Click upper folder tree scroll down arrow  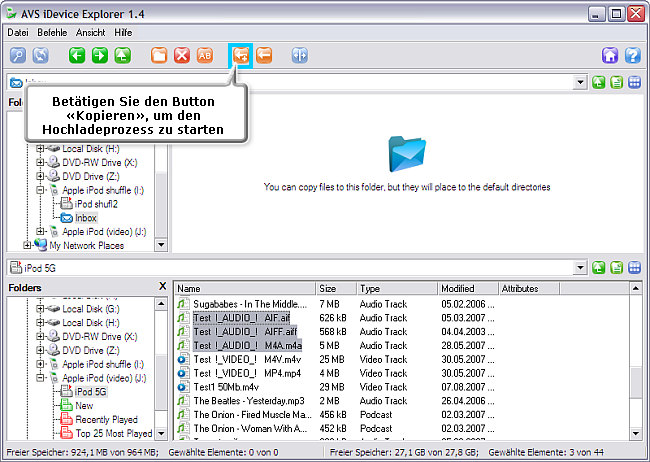161,245
